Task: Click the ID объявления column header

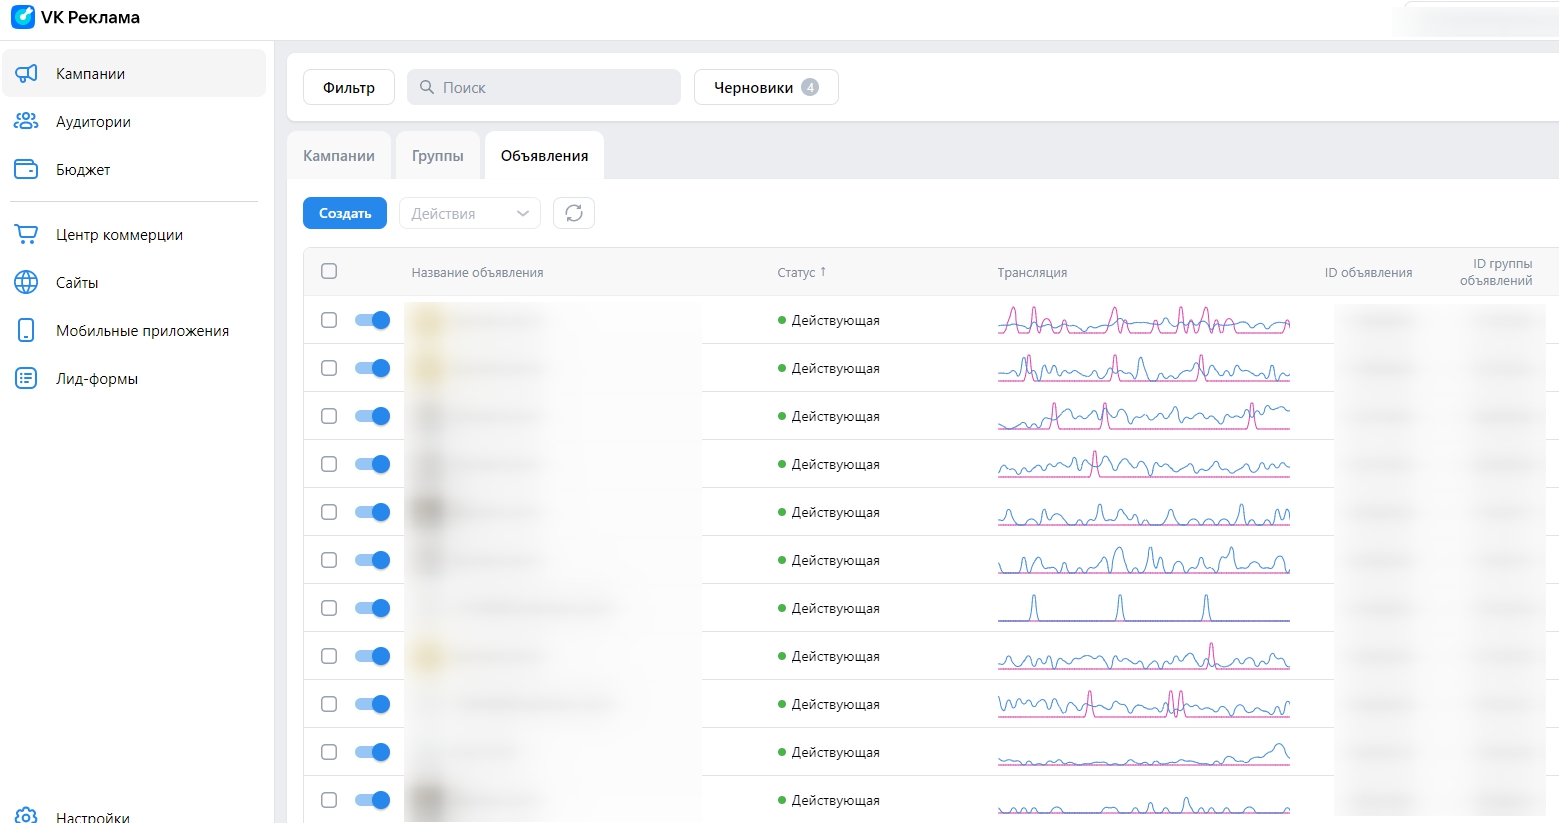Action: [1368, 272]
